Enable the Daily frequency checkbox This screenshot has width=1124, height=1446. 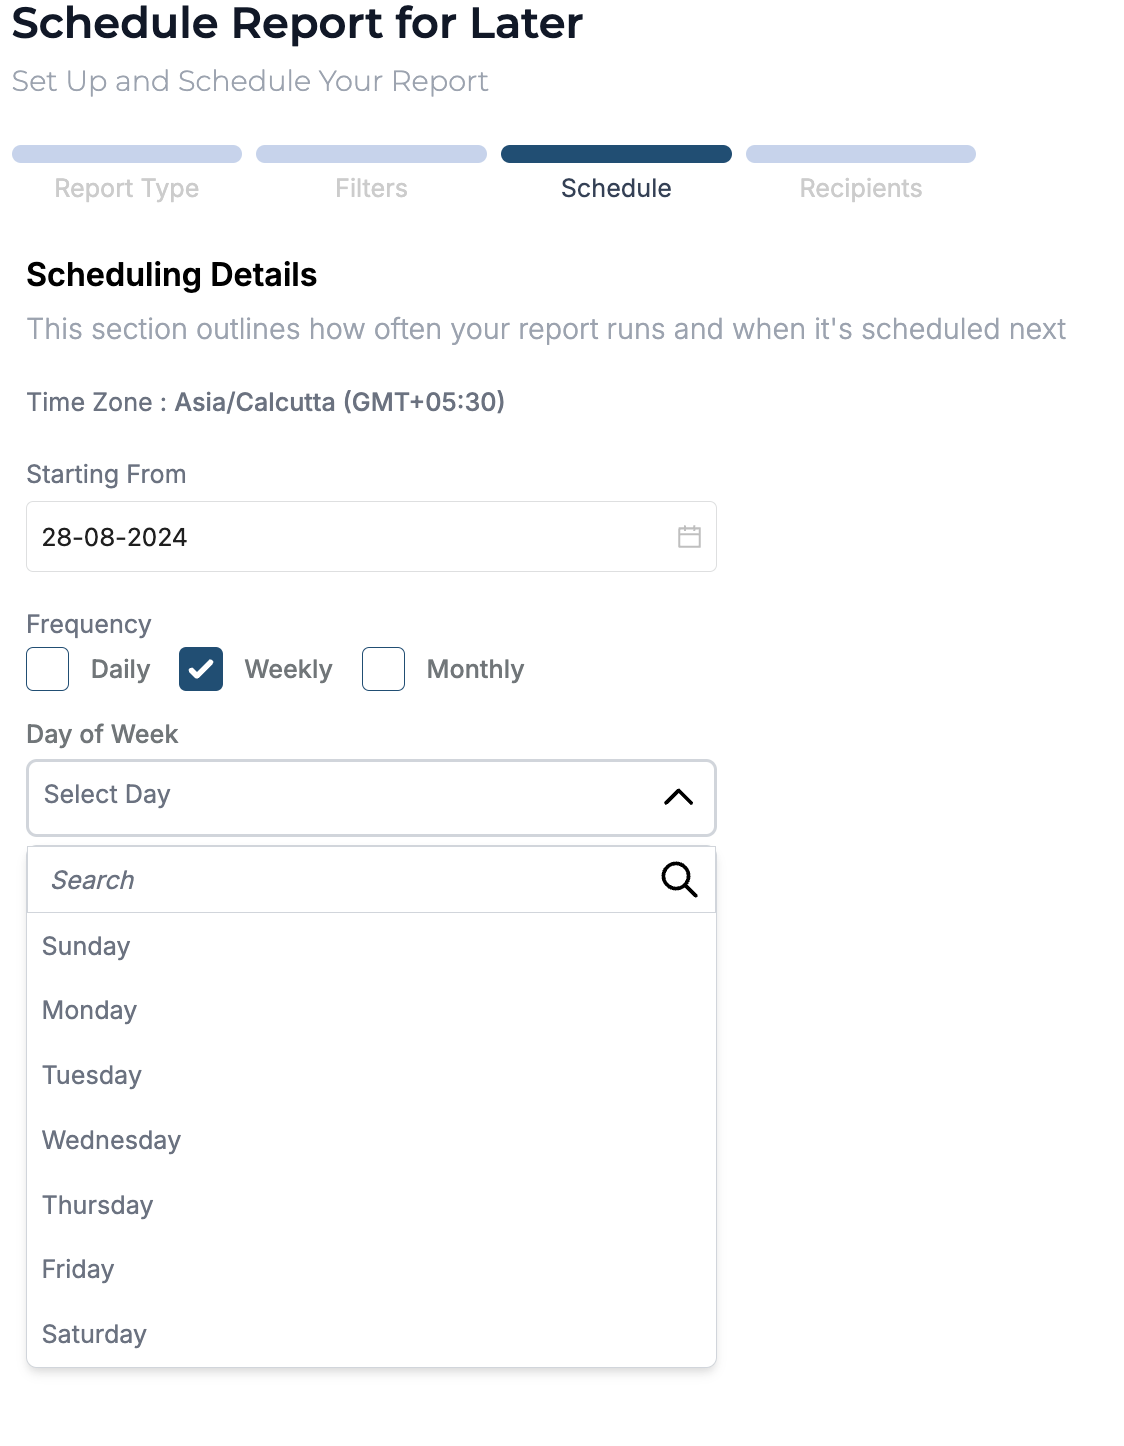(48, 669)
